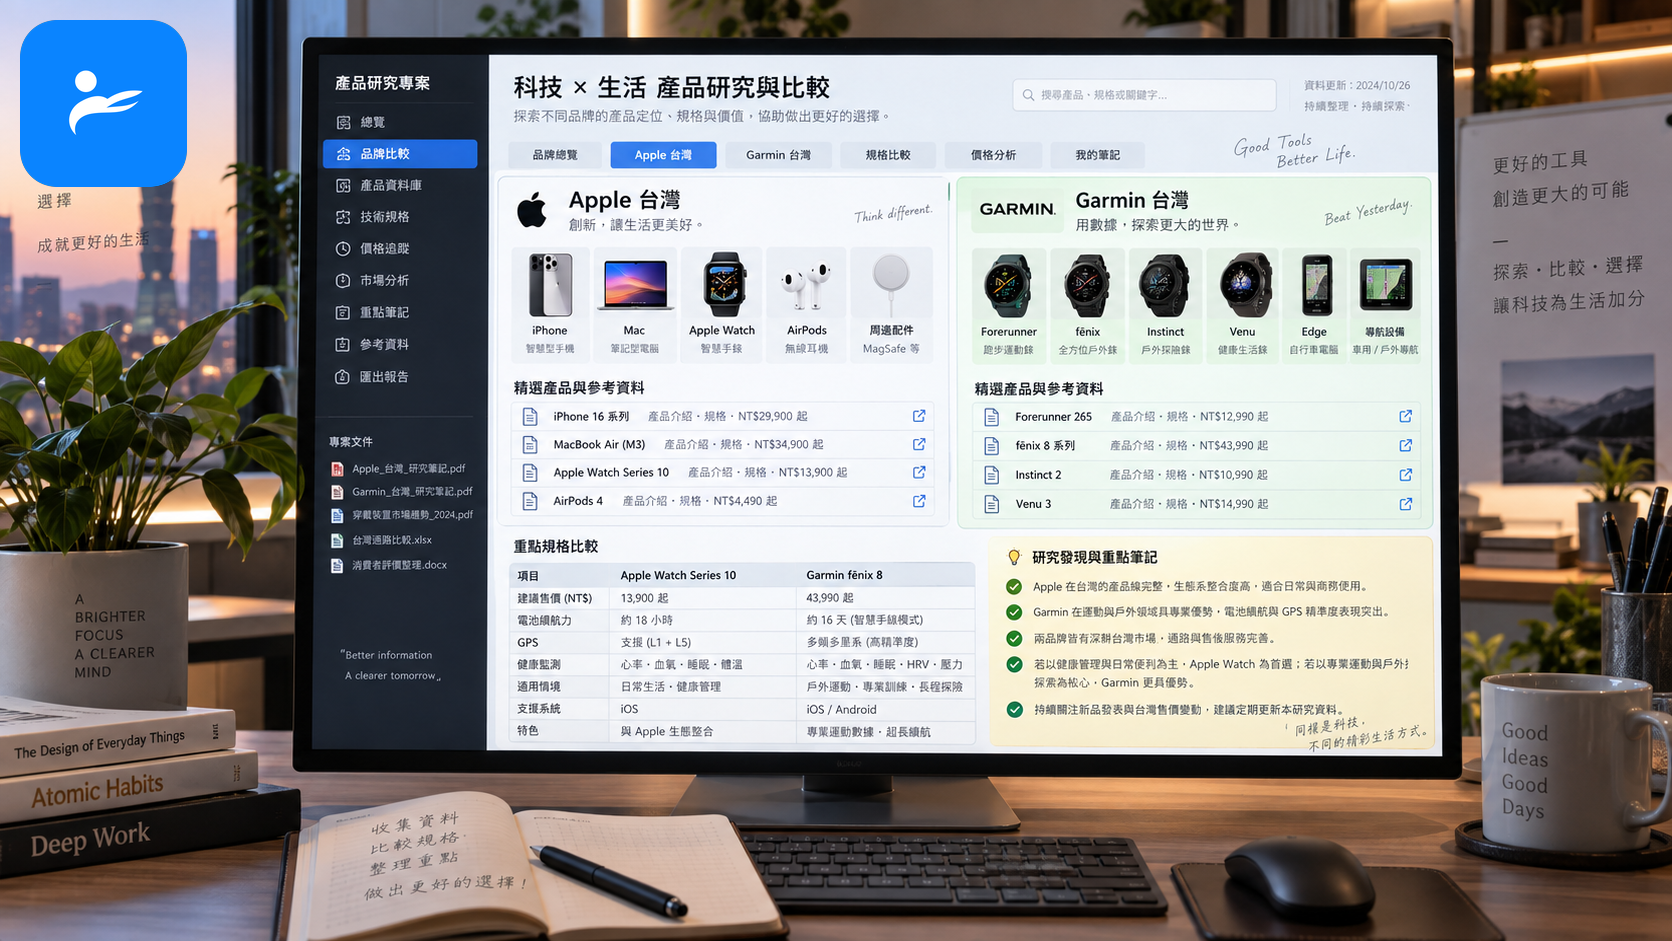Open 重點筆記 sidebar section
Image resolution: width=1672 pixels, height=941 pixels.
click(x=399, y=312)
